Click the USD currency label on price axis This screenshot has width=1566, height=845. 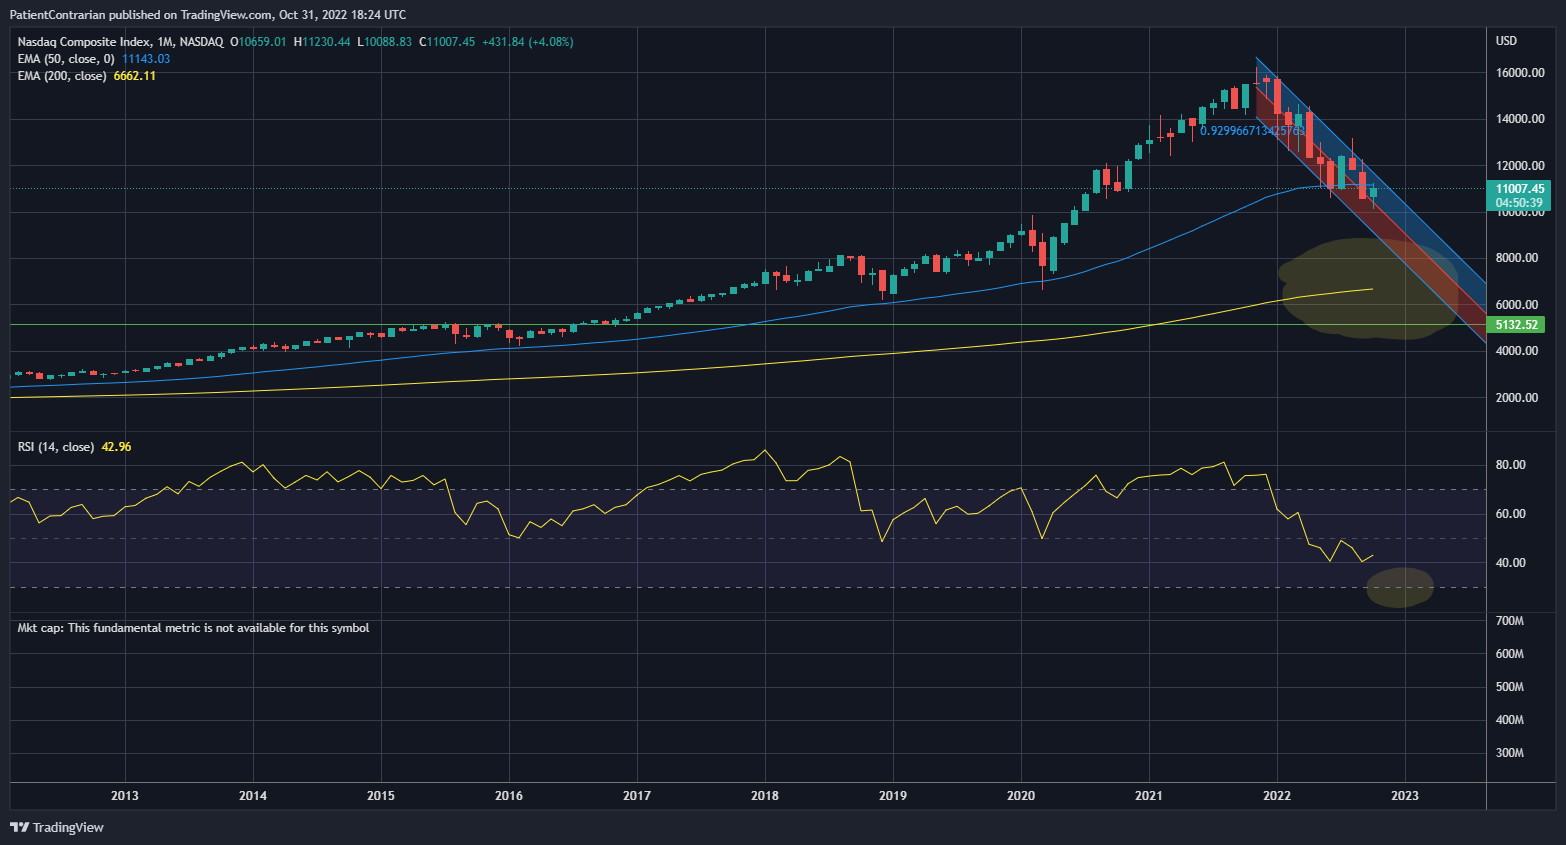pos(1506,41)
